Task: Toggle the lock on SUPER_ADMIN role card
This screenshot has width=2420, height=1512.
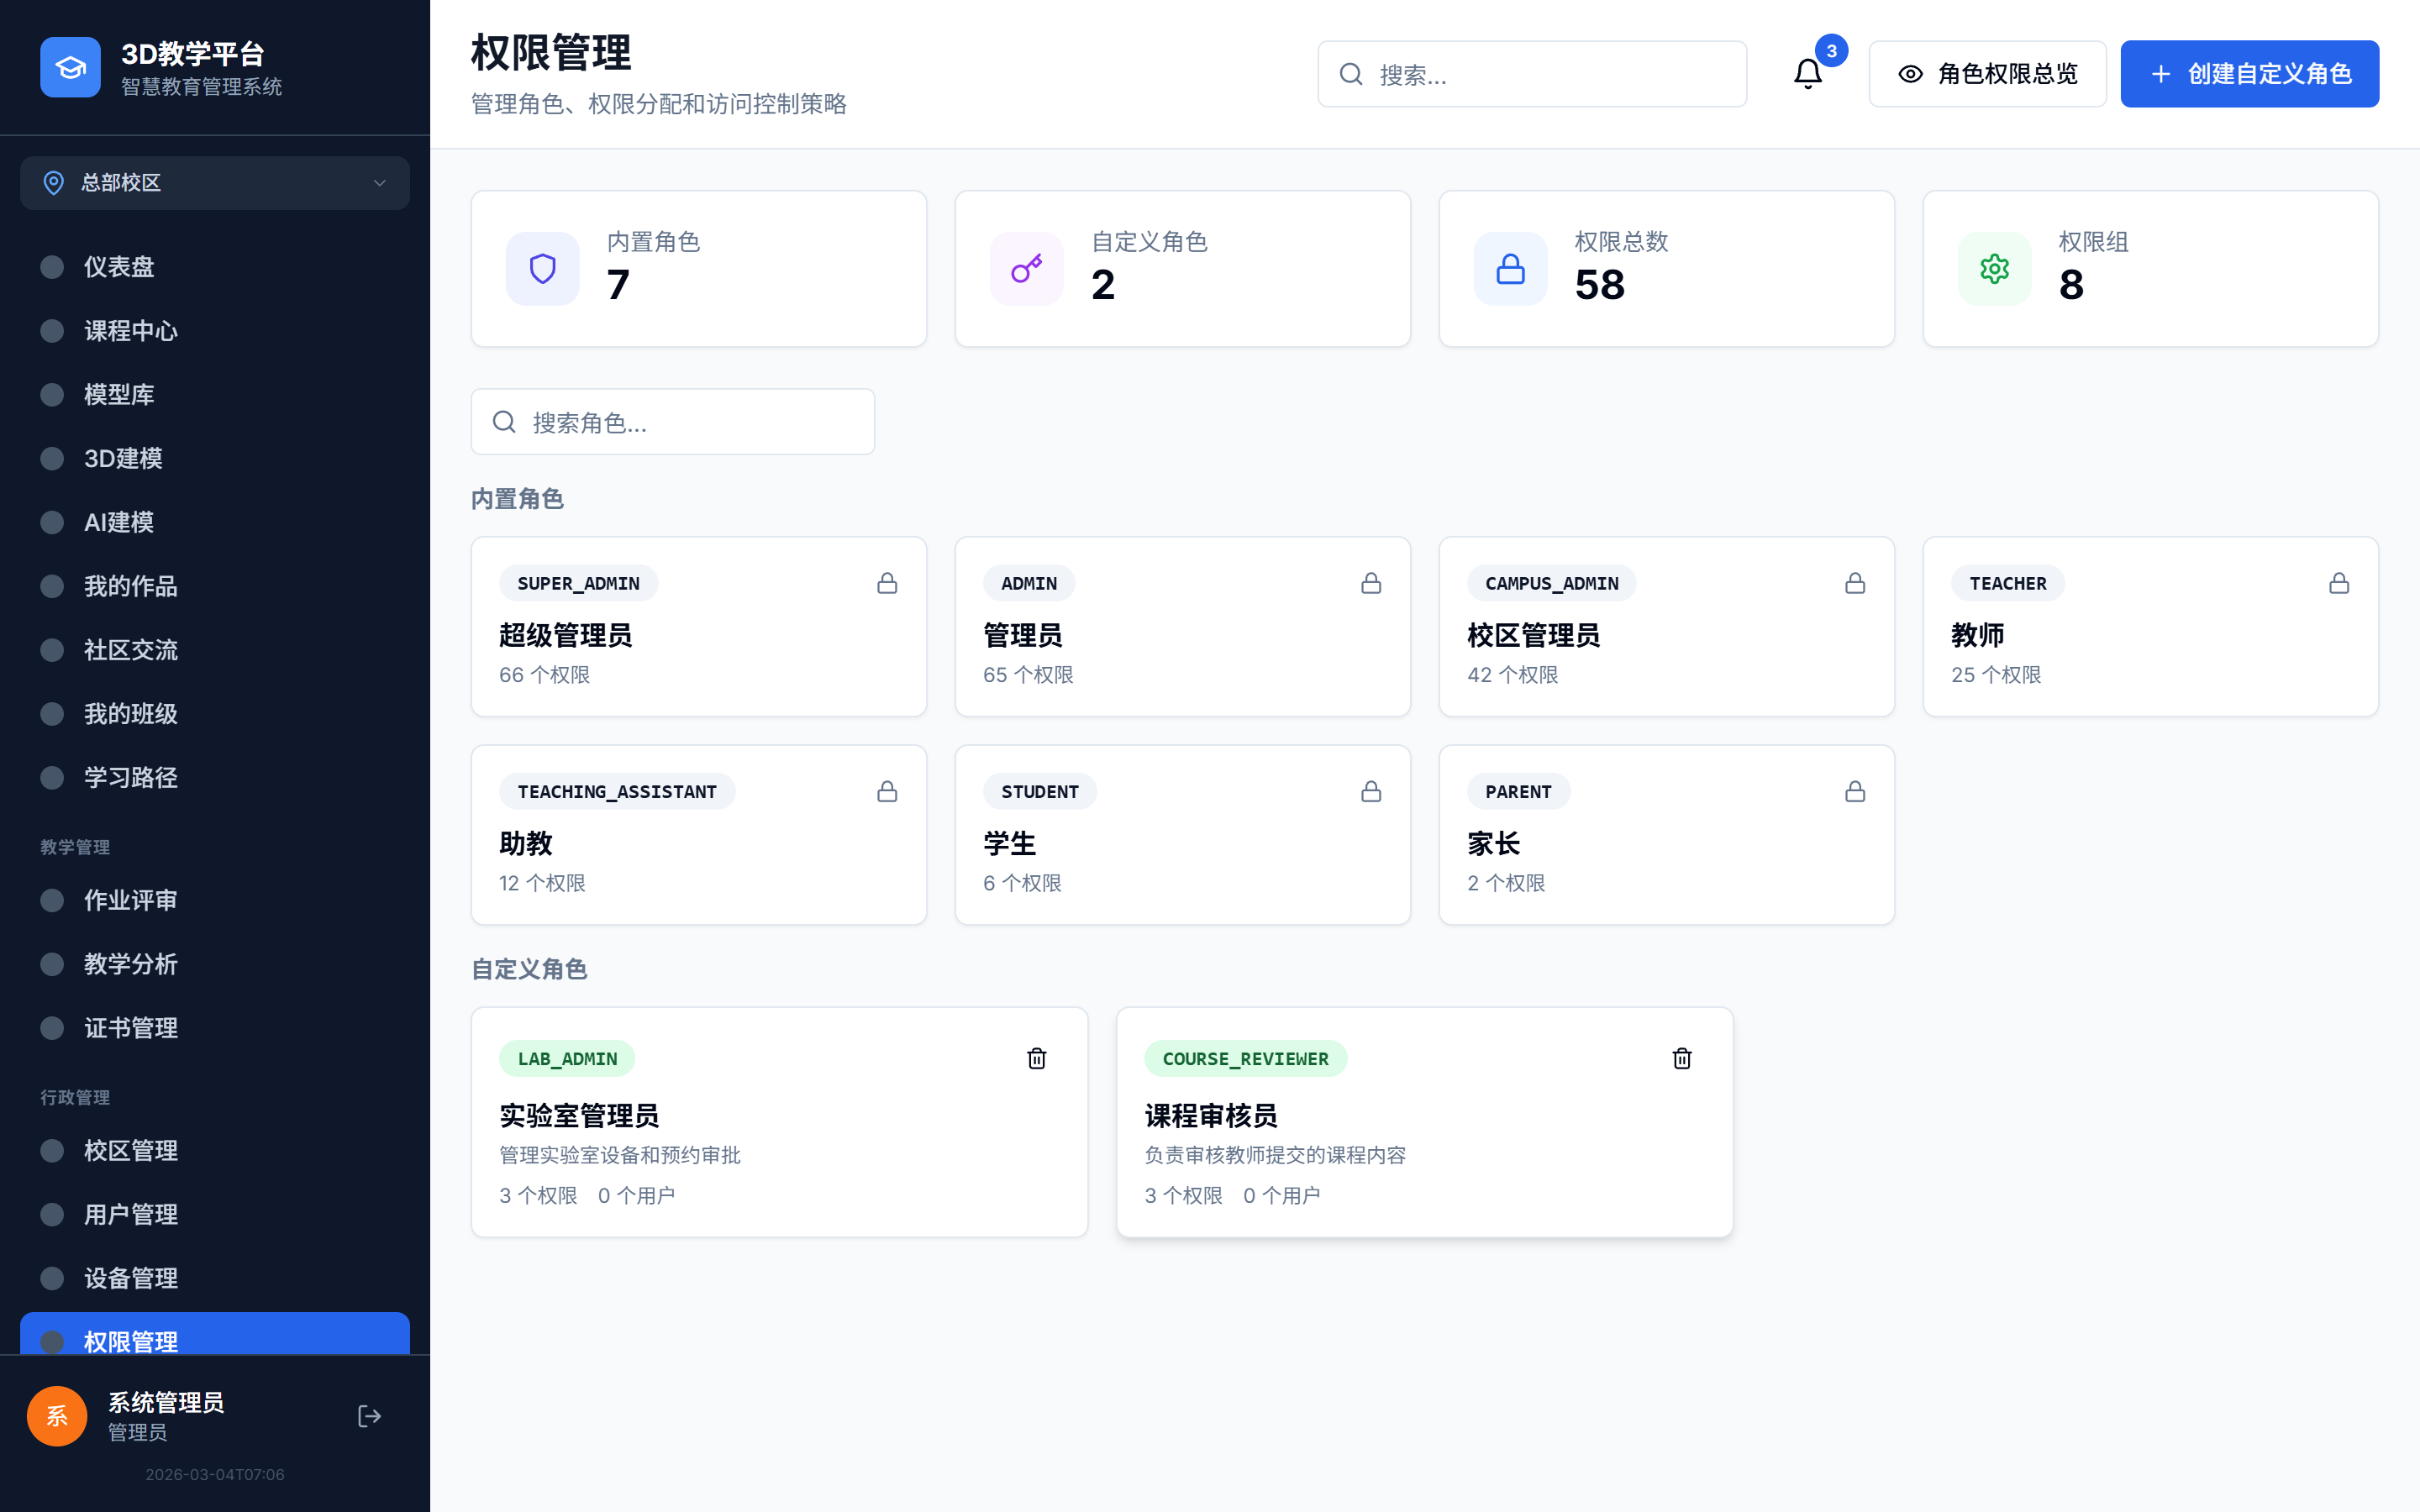Action: (x=887, y=583)
